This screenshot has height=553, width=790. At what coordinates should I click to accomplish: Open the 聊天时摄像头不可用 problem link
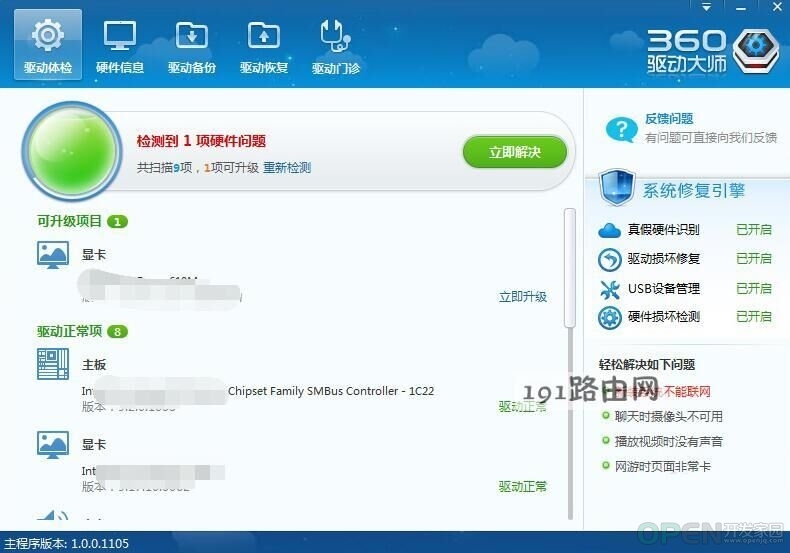(x=669, y=417)
